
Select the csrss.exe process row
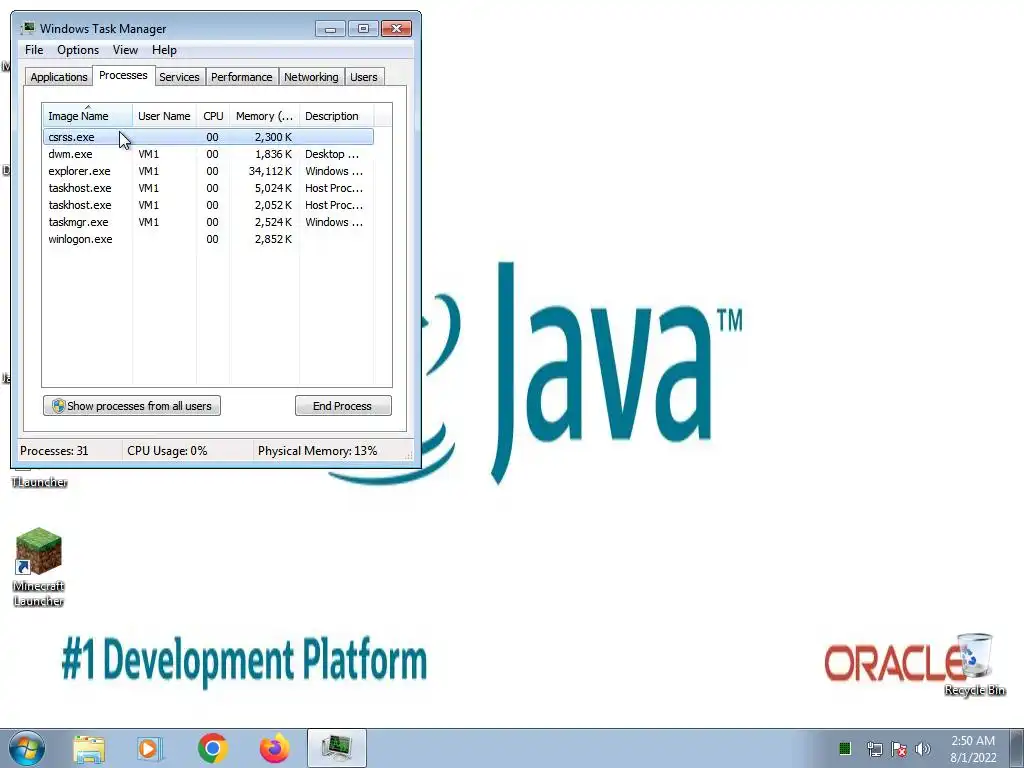208,137
